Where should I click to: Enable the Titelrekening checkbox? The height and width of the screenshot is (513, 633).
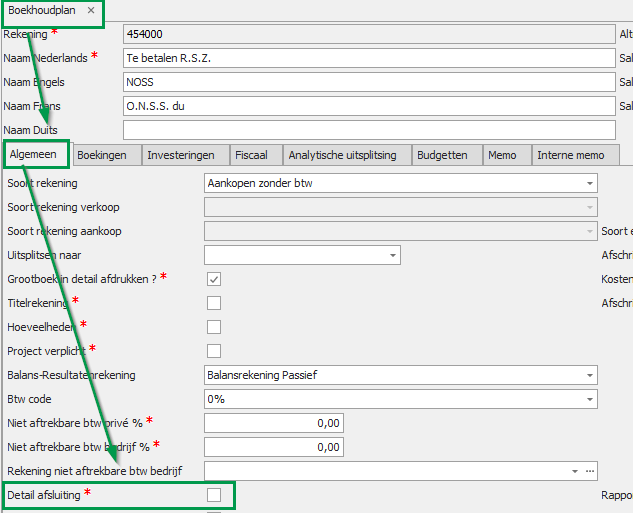point(214,303)
